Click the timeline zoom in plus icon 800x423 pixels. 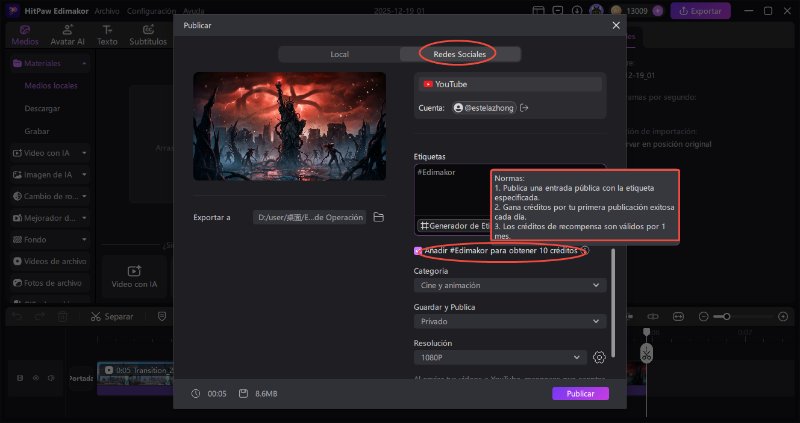click(x=783, y=317)
